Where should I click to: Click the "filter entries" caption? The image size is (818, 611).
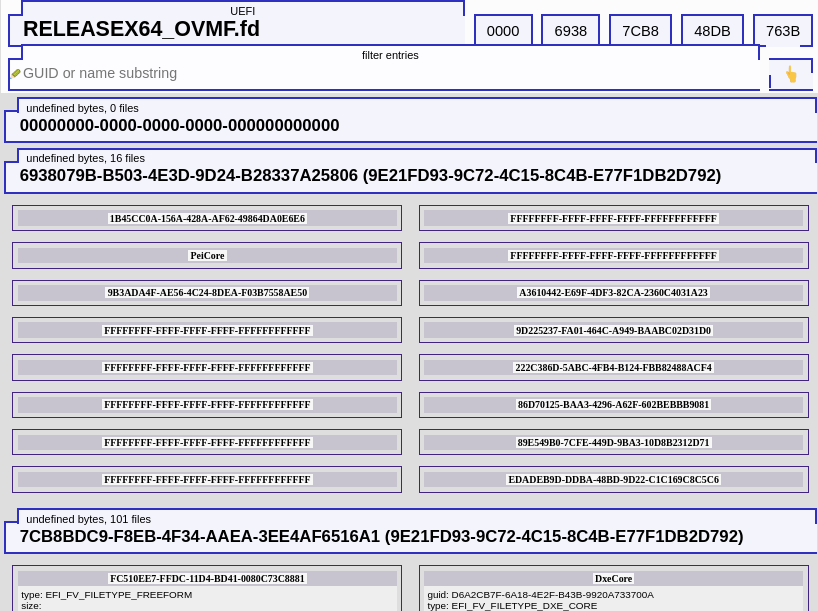coord(390,55)
